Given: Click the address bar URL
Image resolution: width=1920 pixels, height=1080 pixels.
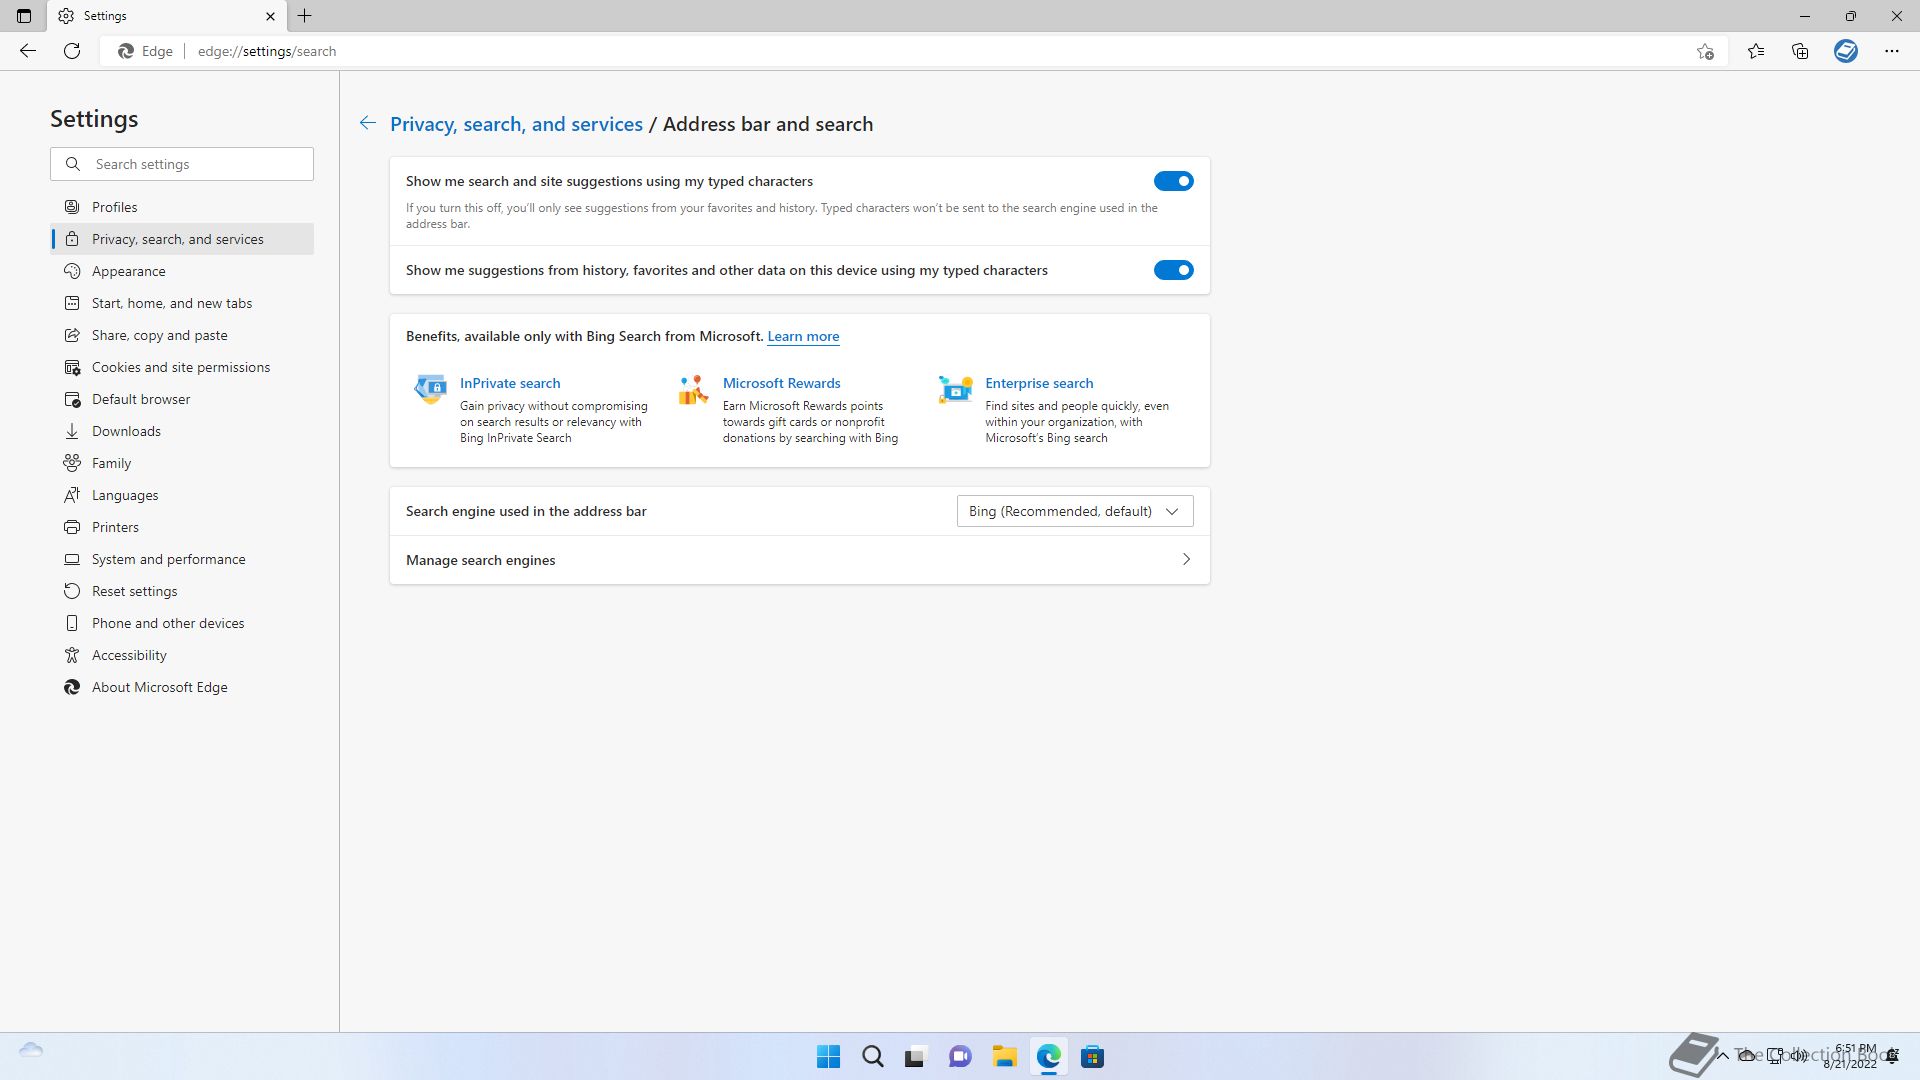Looking at the screenshot, I should point(267,51).
